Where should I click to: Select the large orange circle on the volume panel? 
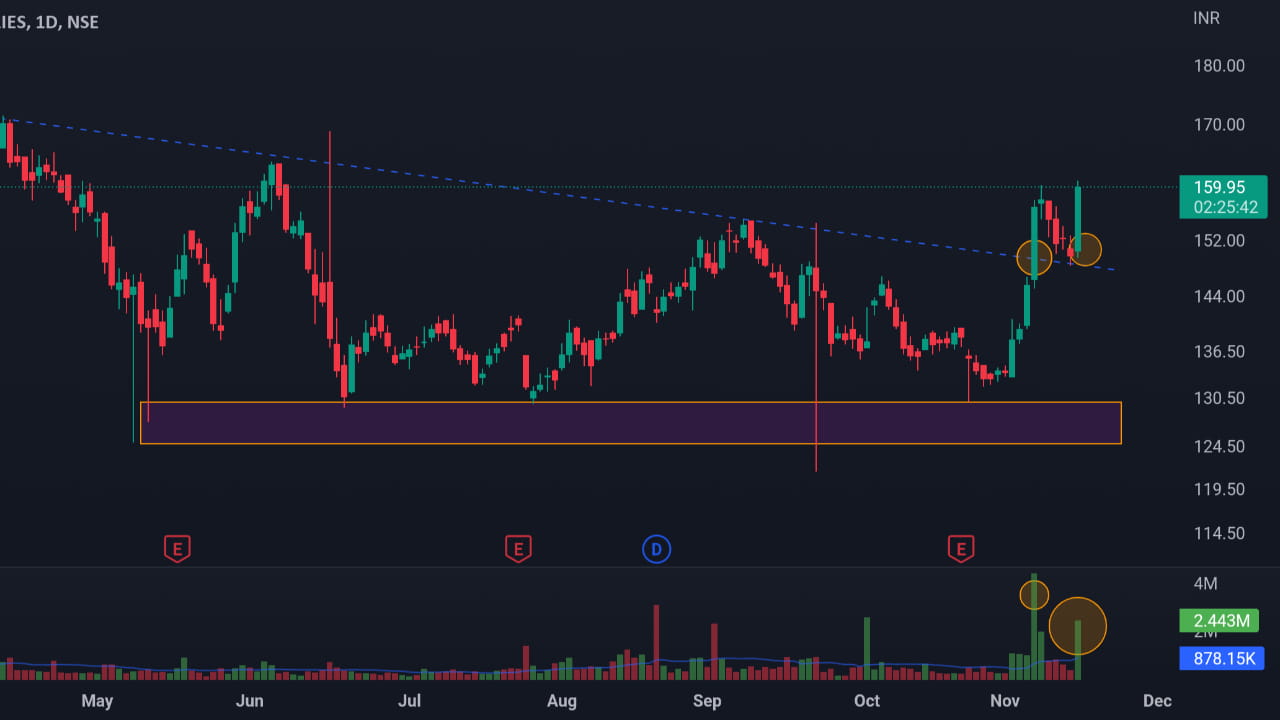1078,625
